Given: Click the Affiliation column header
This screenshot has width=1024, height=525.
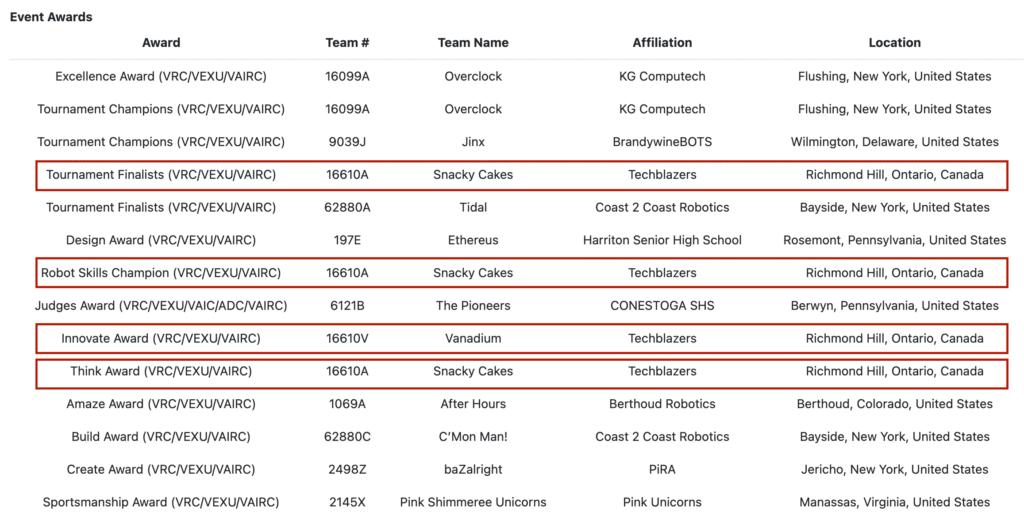Looking at the screenshot, I should point(662,43).
